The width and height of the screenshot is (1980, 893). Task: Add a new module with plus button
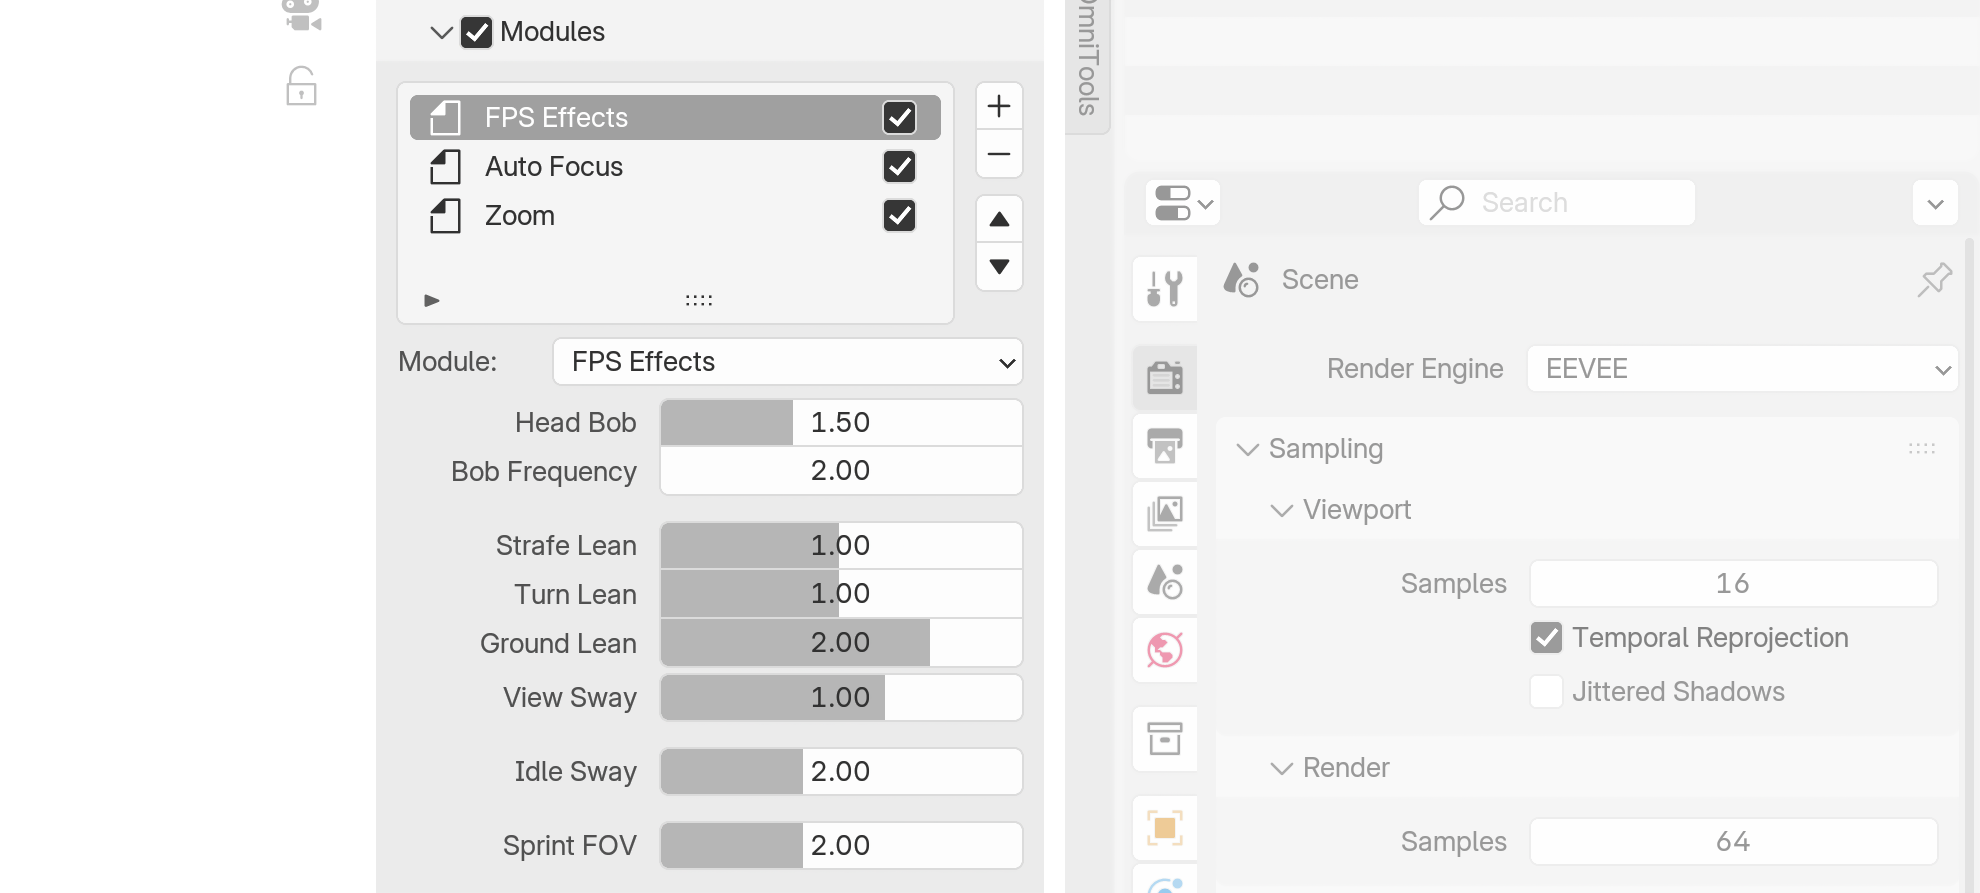tap(998, 106)
